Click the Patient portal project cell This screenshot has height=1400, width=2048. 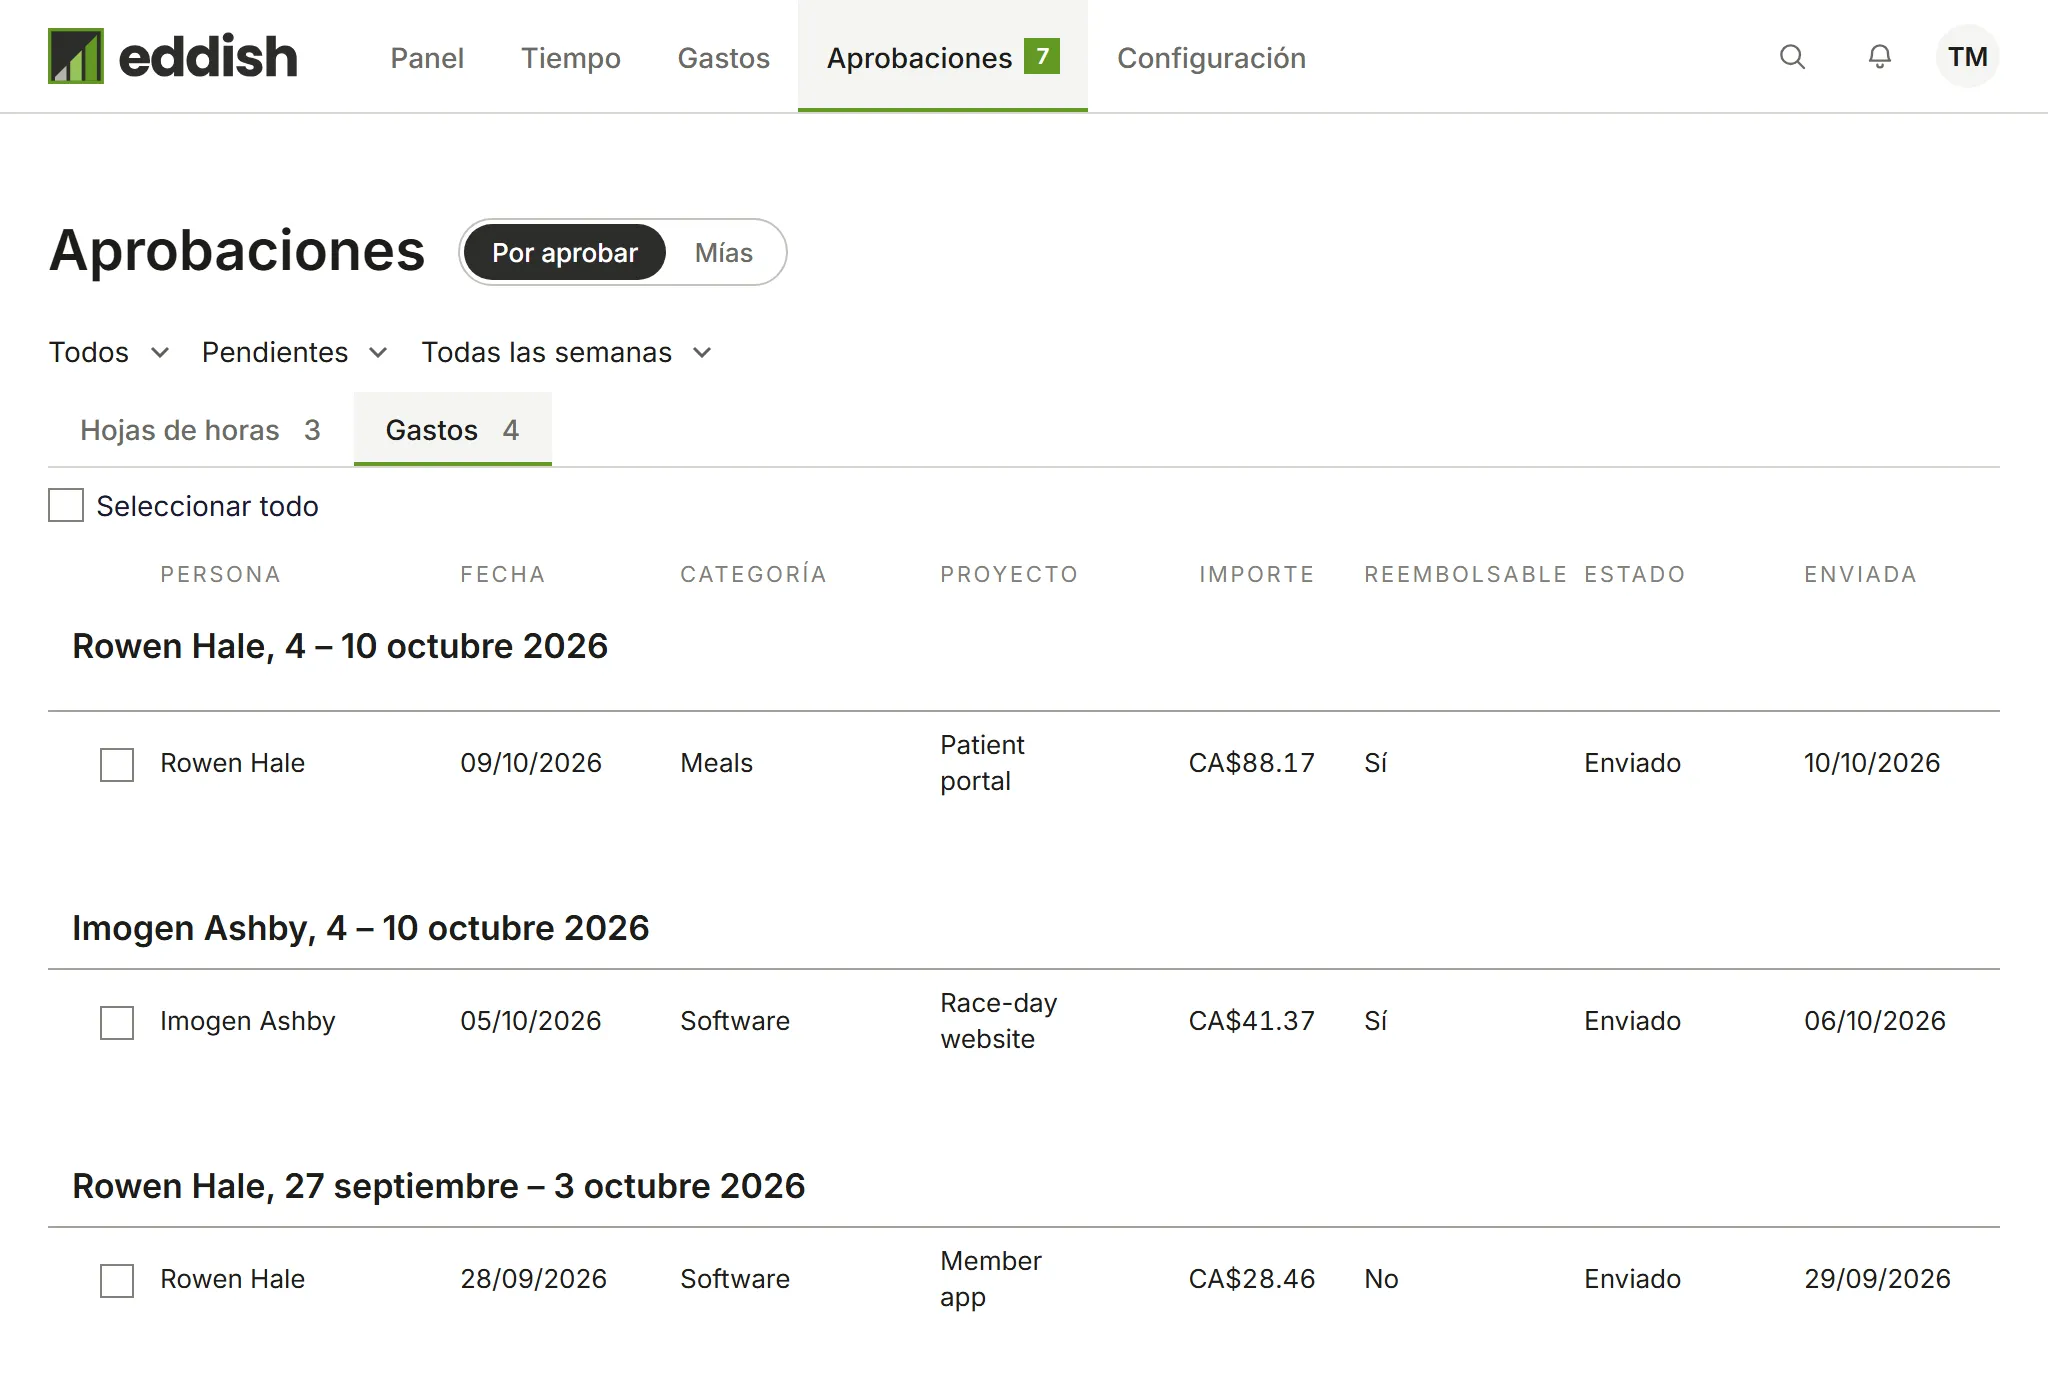point(982,763)
